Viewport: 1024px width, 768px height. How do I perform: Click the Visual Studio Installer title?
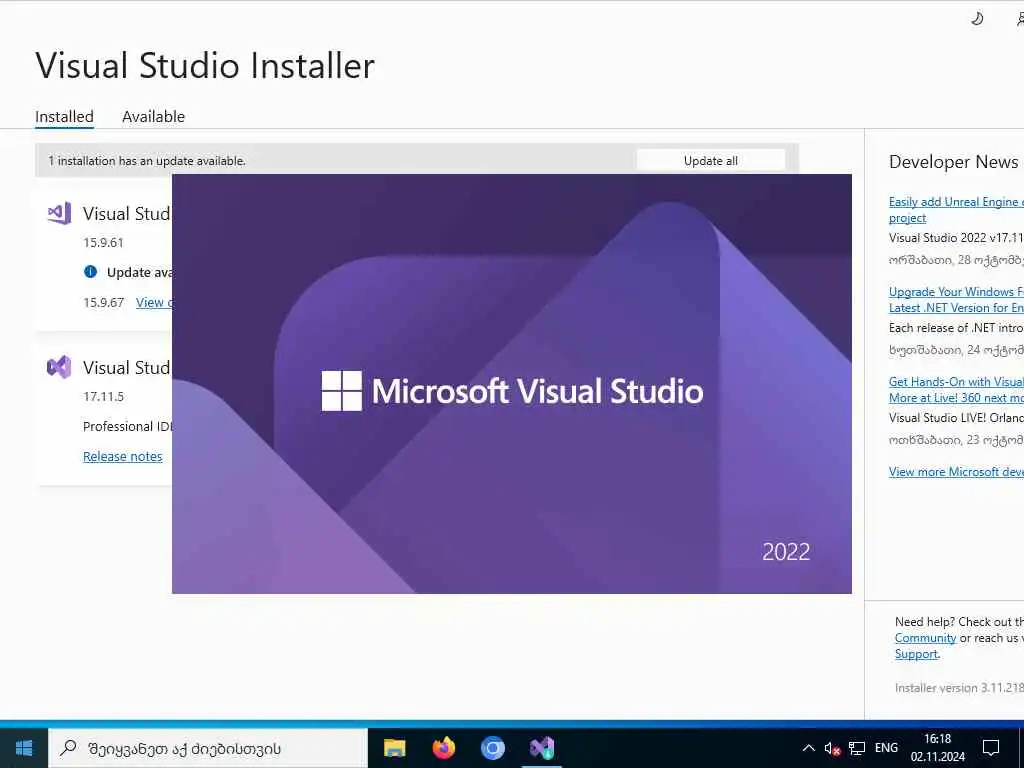pyautogui.click(x=205, y=65)
